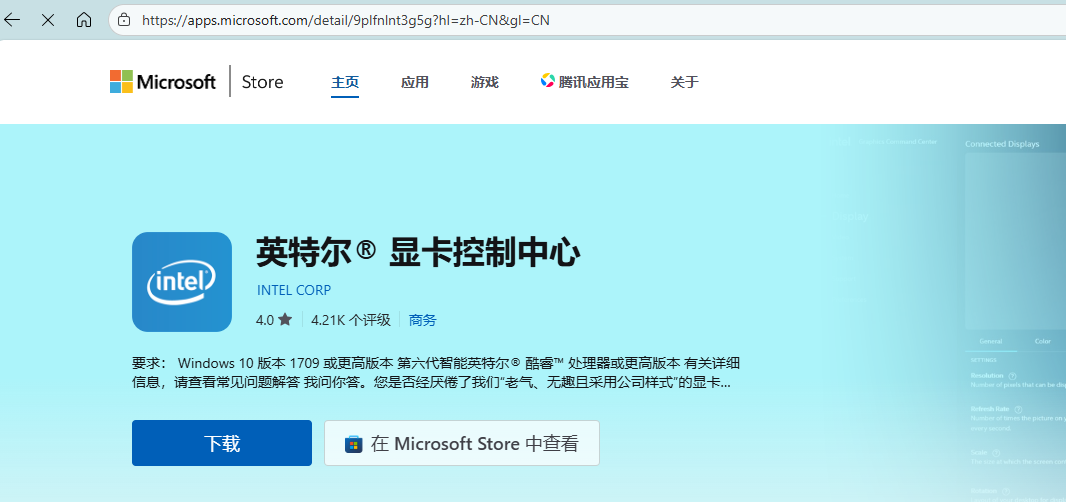Screen dimensions: 1066x502
Task: Open the Store home link
Action: click(262, 82)
